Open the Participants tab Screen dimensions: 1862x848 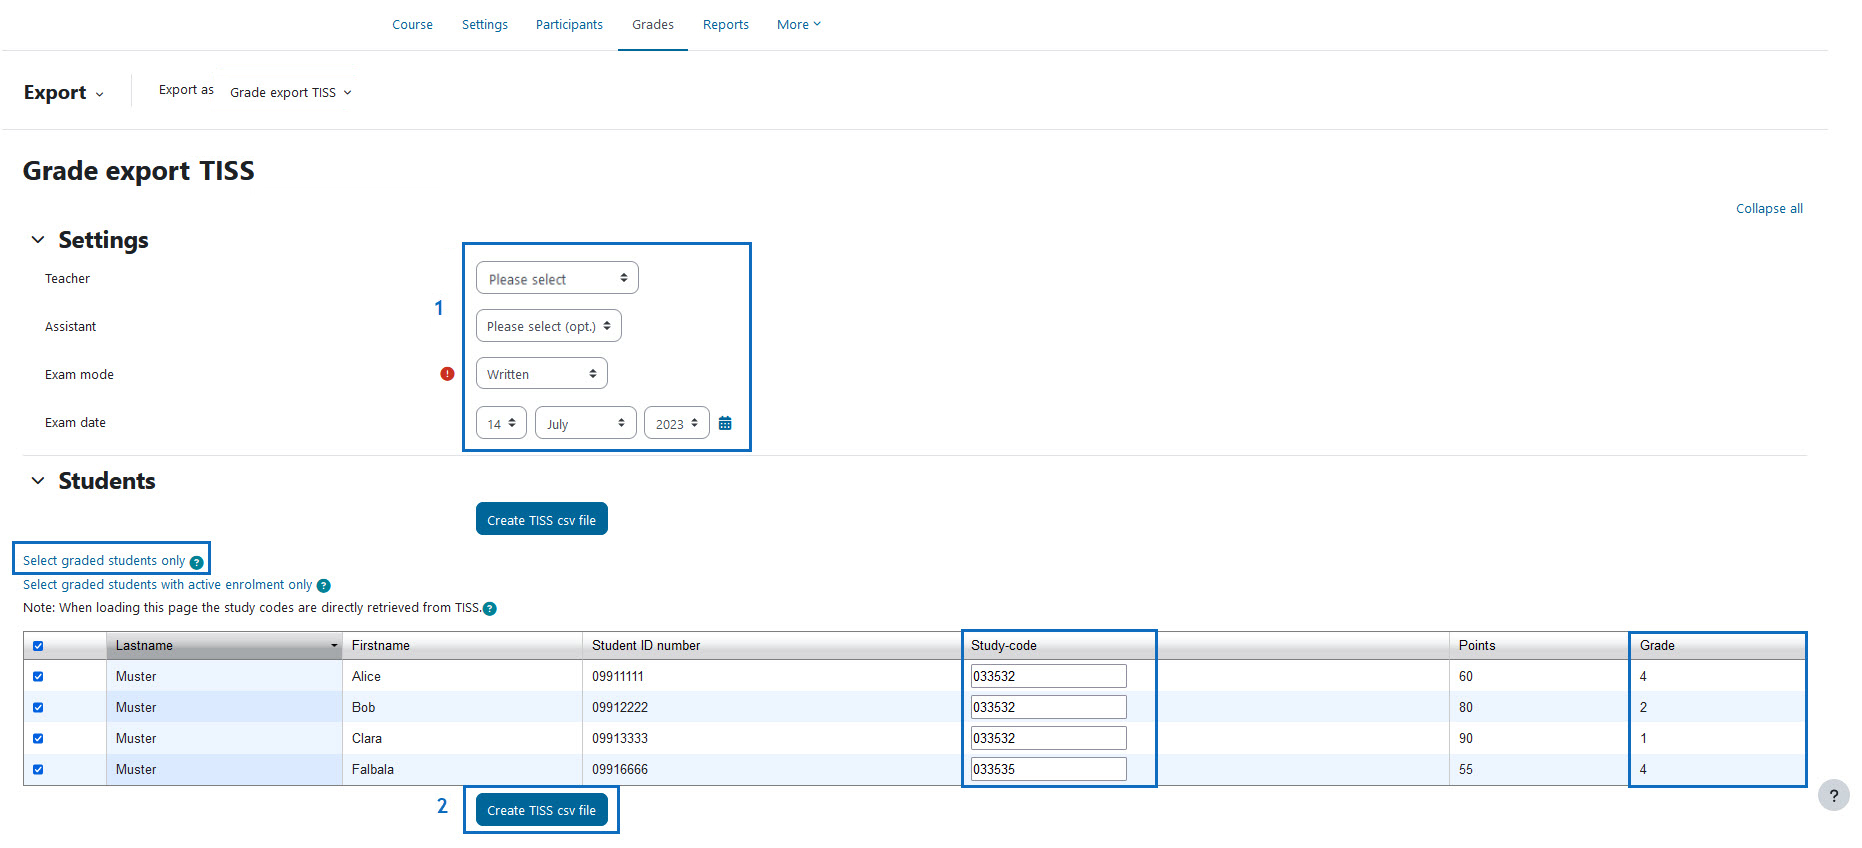click(569, 25)
